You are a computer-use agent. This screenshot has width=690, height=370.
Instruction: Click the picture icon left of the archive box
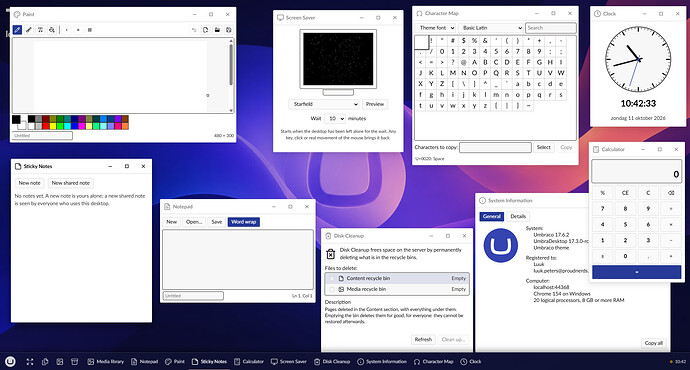pyautogui.click(x=60, y=362)
